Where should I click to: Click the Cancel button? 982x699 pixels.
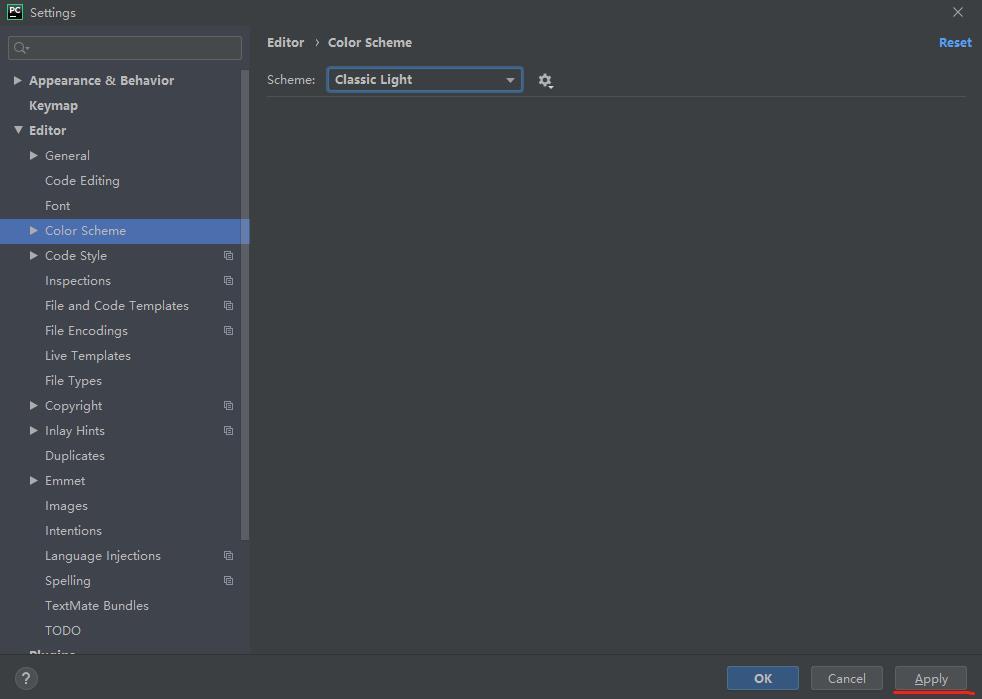click(x=847, y=678)
